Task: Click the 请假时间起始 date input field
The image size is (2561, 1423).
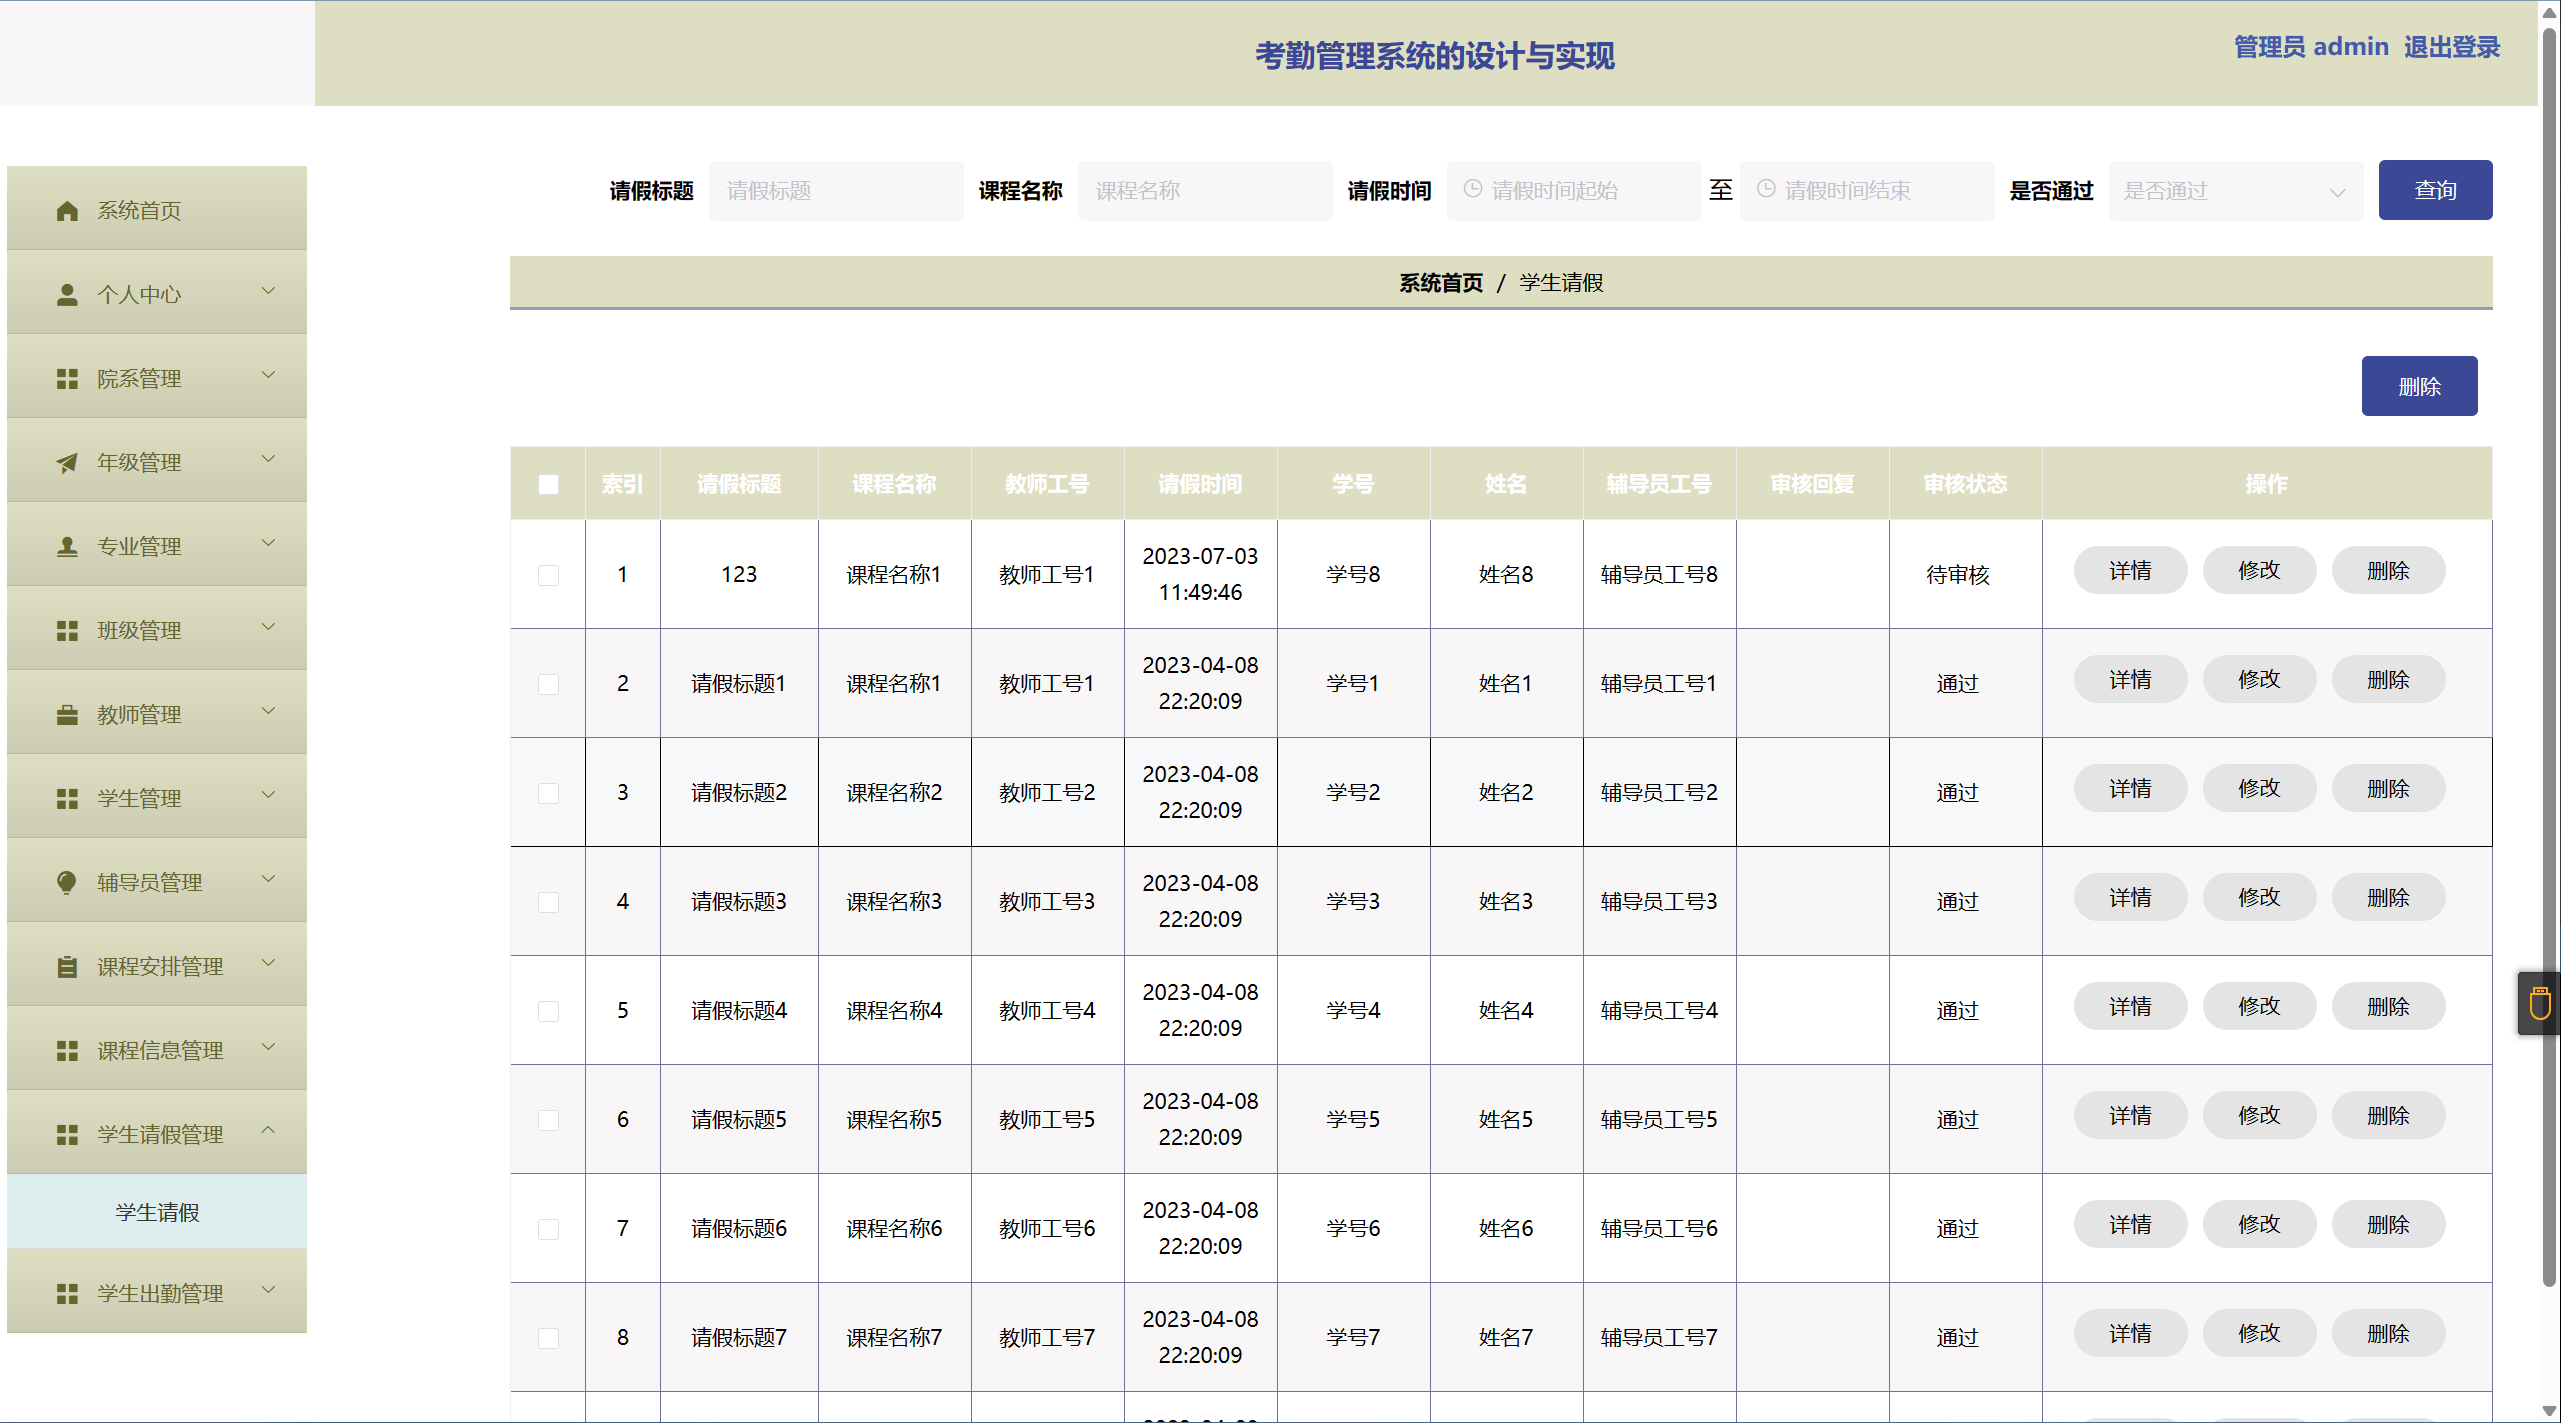Action: (x=1574, y=191)
